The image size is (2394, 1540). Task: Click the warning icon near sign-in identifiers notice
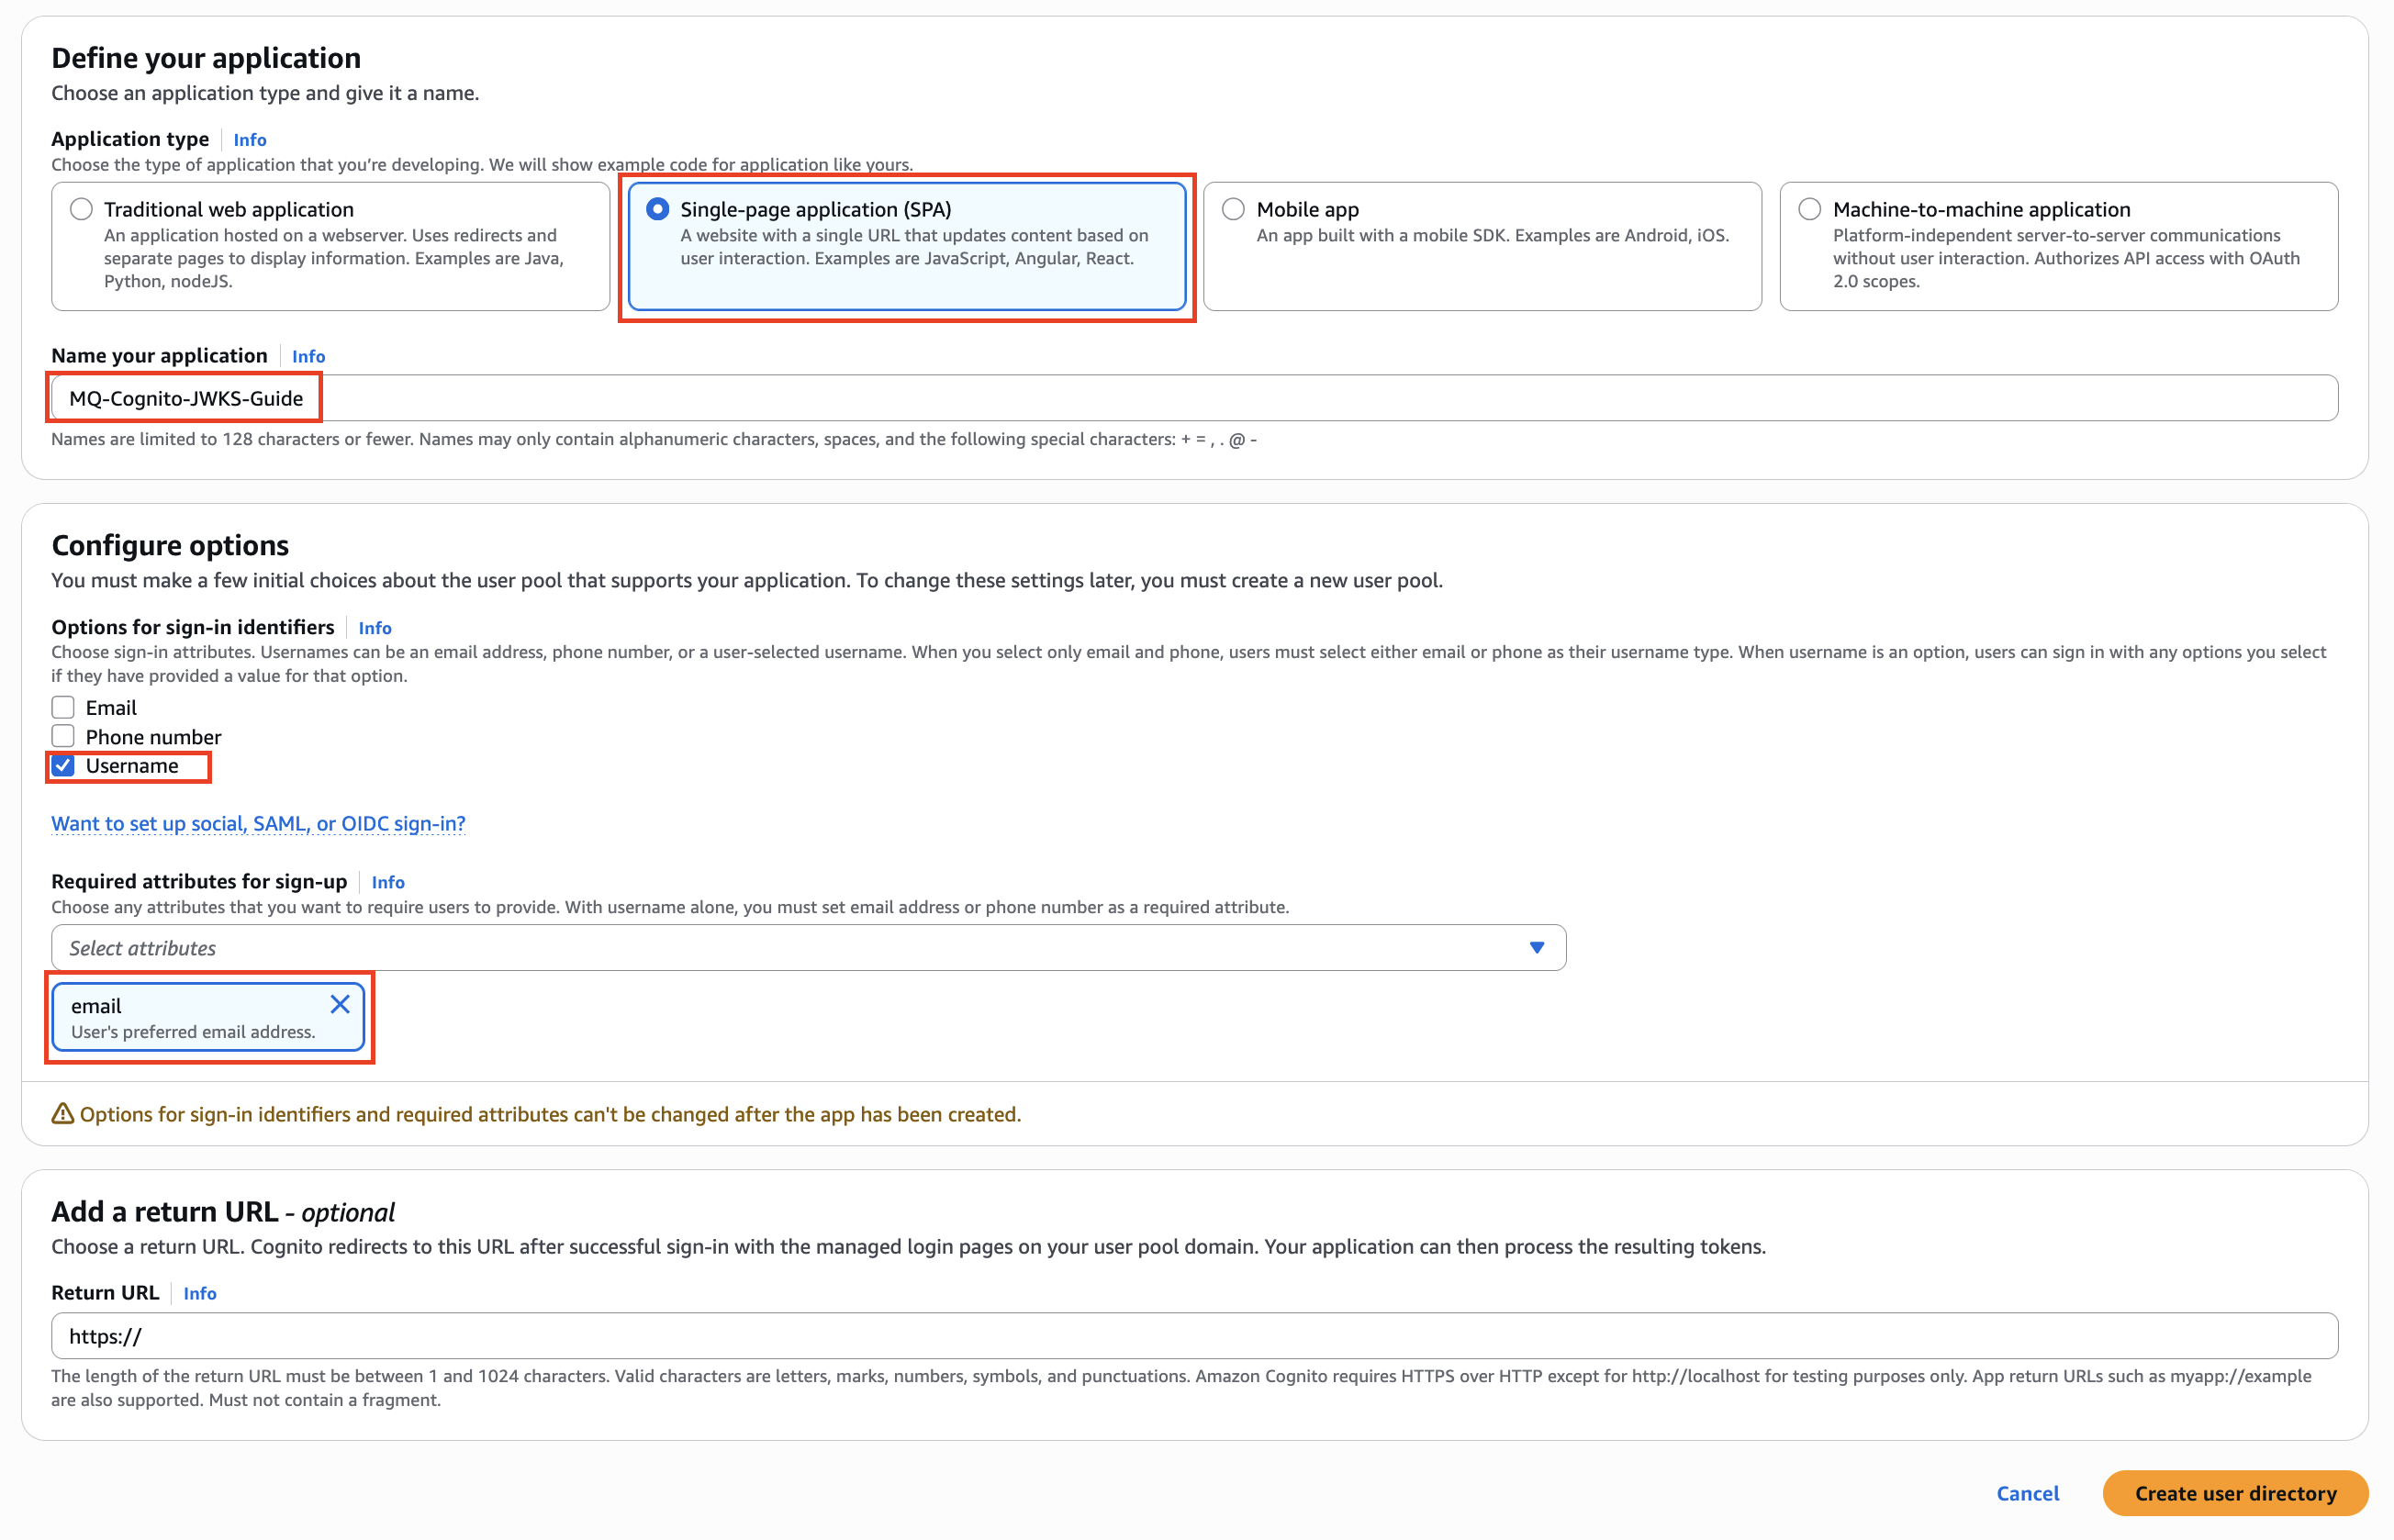click(x=63, y=1114)
